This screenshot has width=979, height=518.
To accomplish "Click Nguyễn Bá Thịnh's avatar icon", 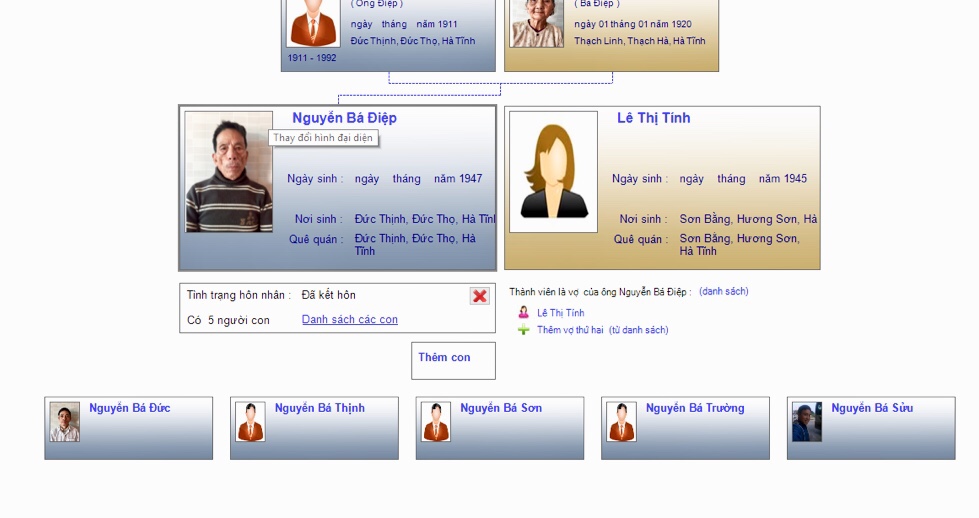I will (250, 422).
